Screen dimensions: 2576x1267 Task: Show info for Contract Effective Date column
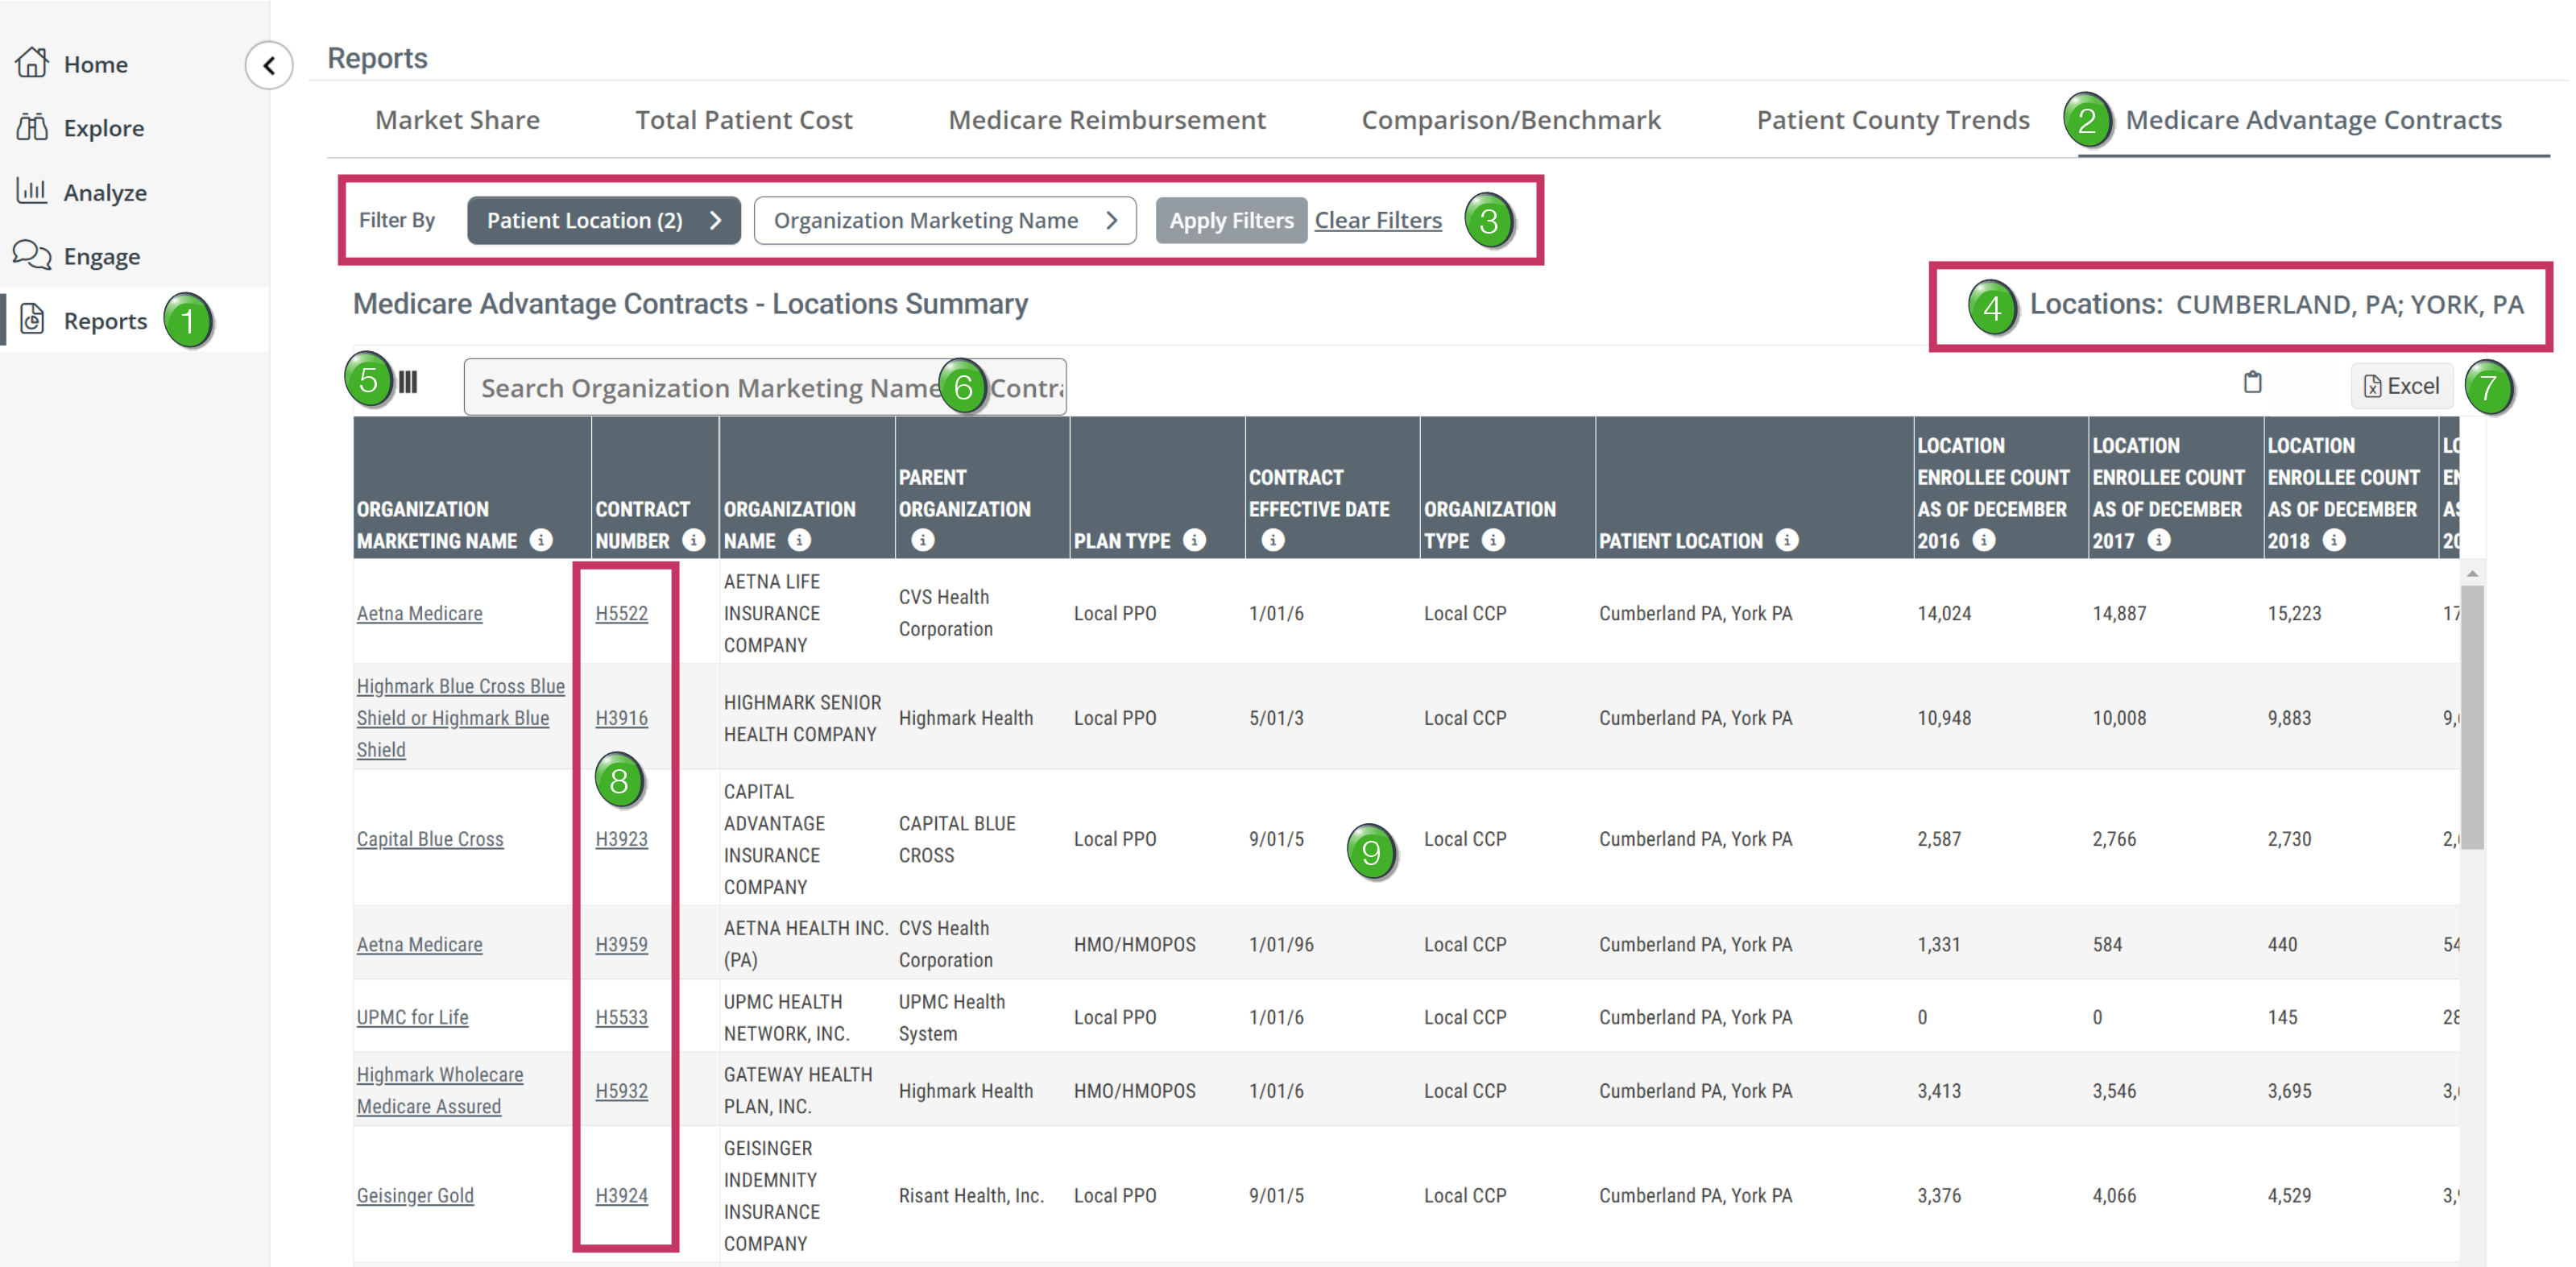(1273, 540)
